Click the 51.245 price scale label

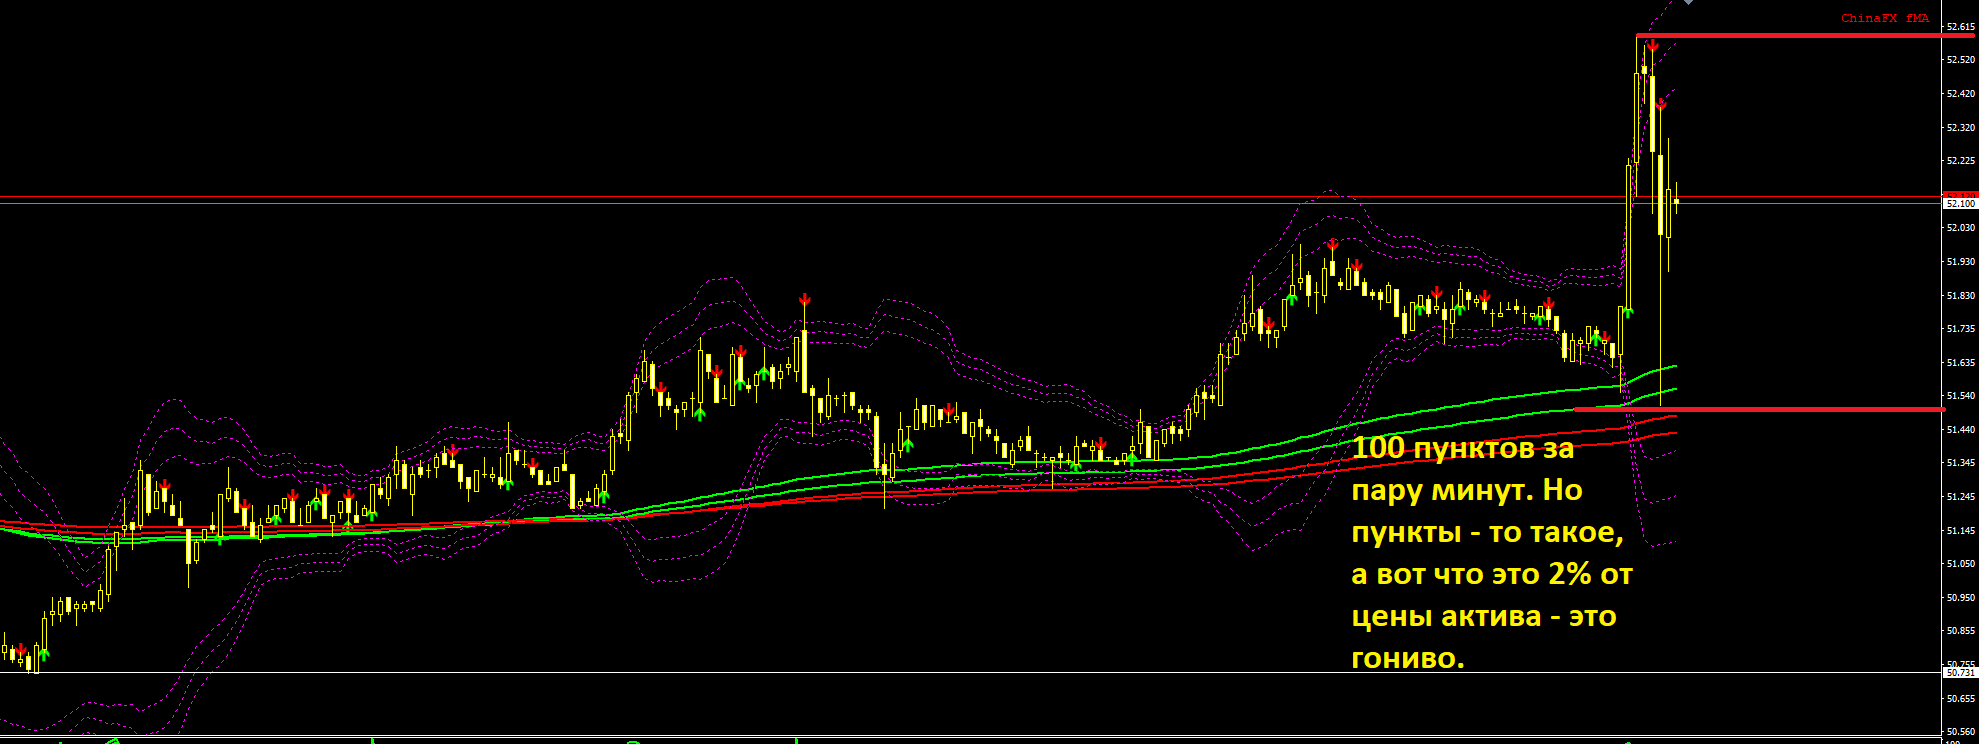click(x=1961, y=497)
